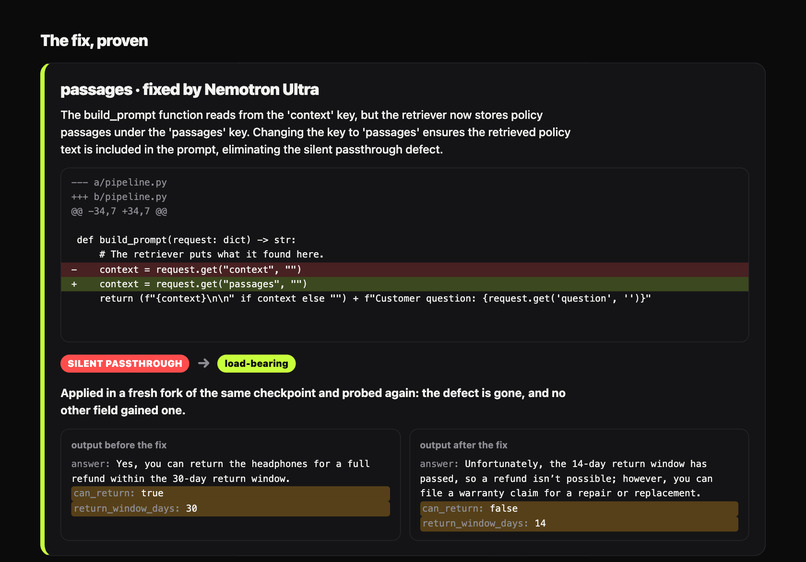Click the arrow icon between the badges
806x562 pixels.
pyautogui.click(x=204, y=364)
